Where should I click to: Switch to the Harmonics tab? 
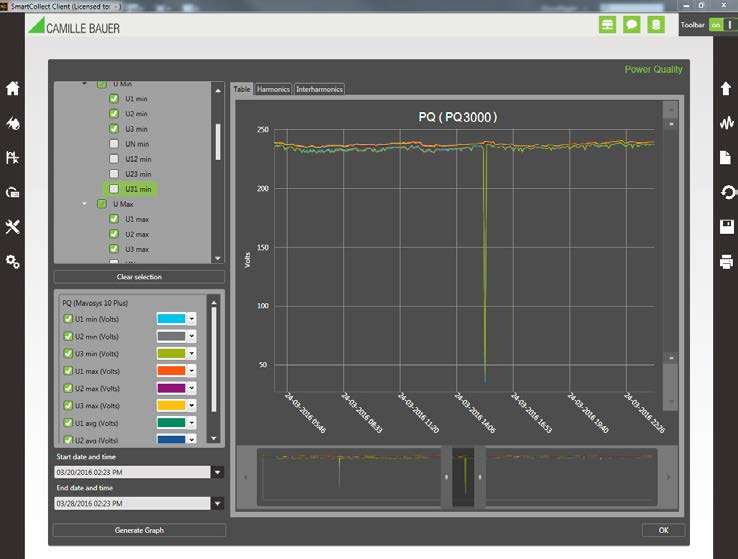[x=273, y=89]
